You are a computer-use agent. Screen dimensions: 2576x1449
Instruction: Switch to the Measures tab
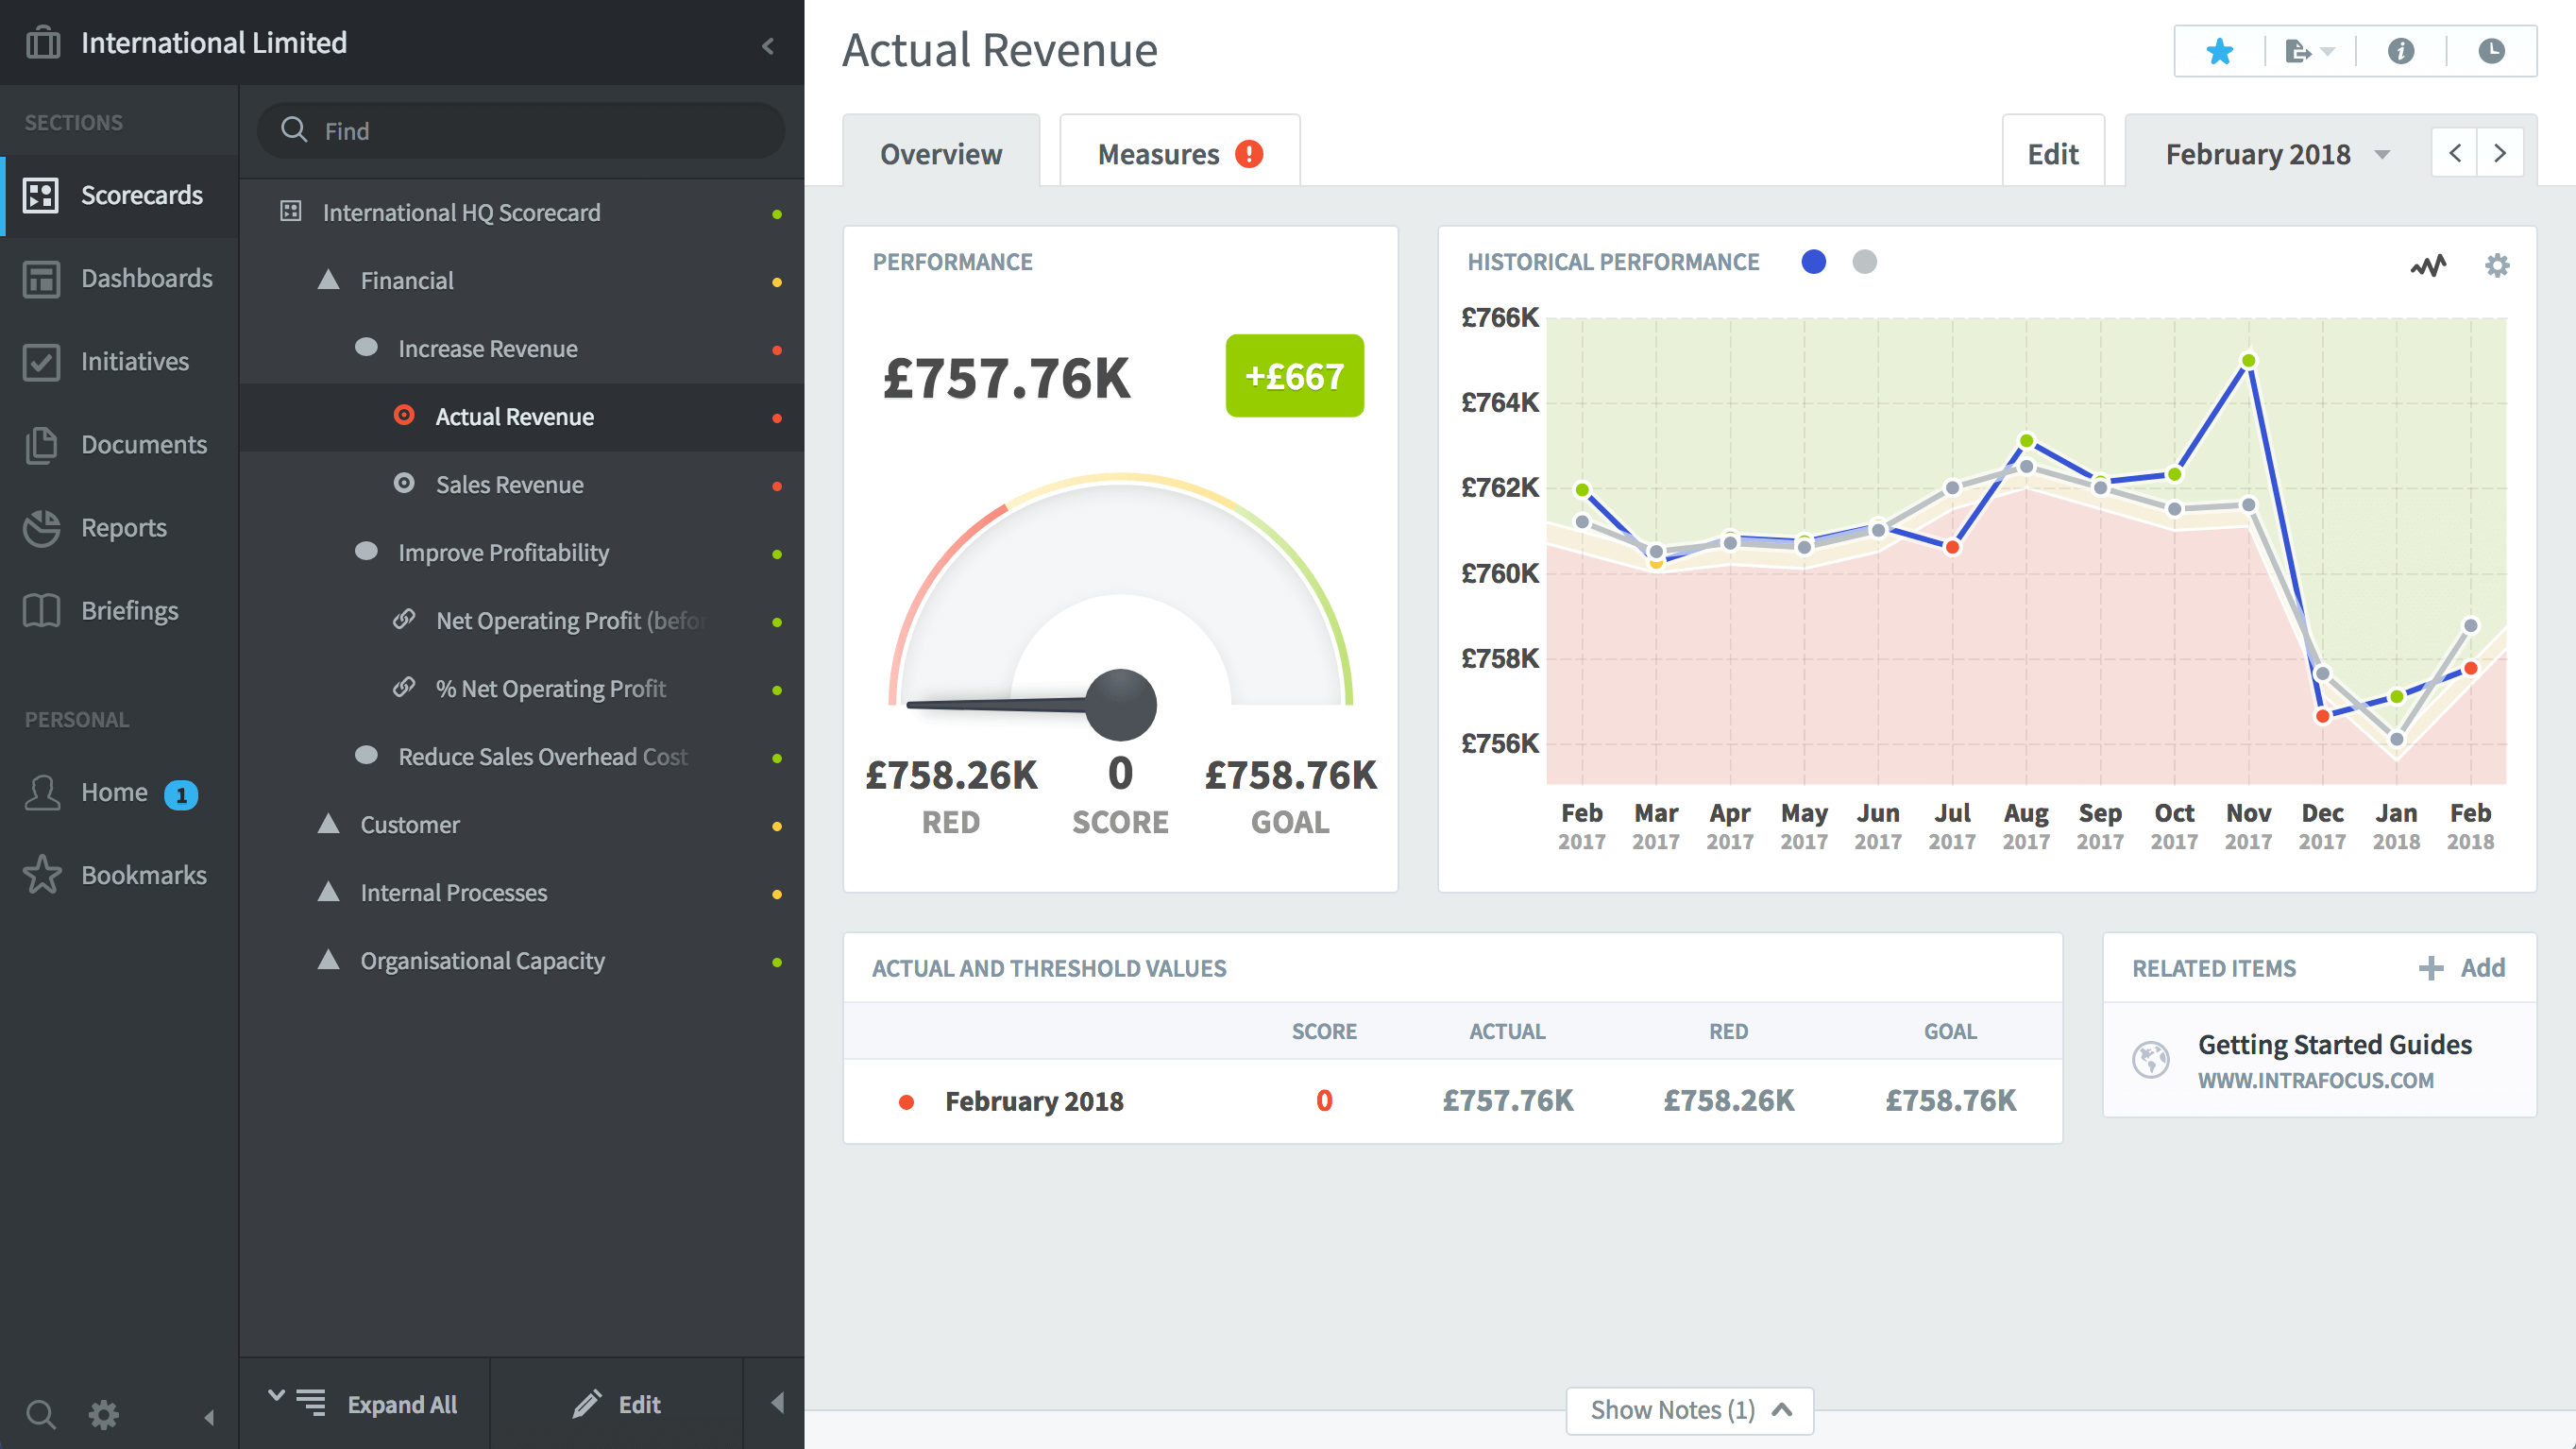1160,153
